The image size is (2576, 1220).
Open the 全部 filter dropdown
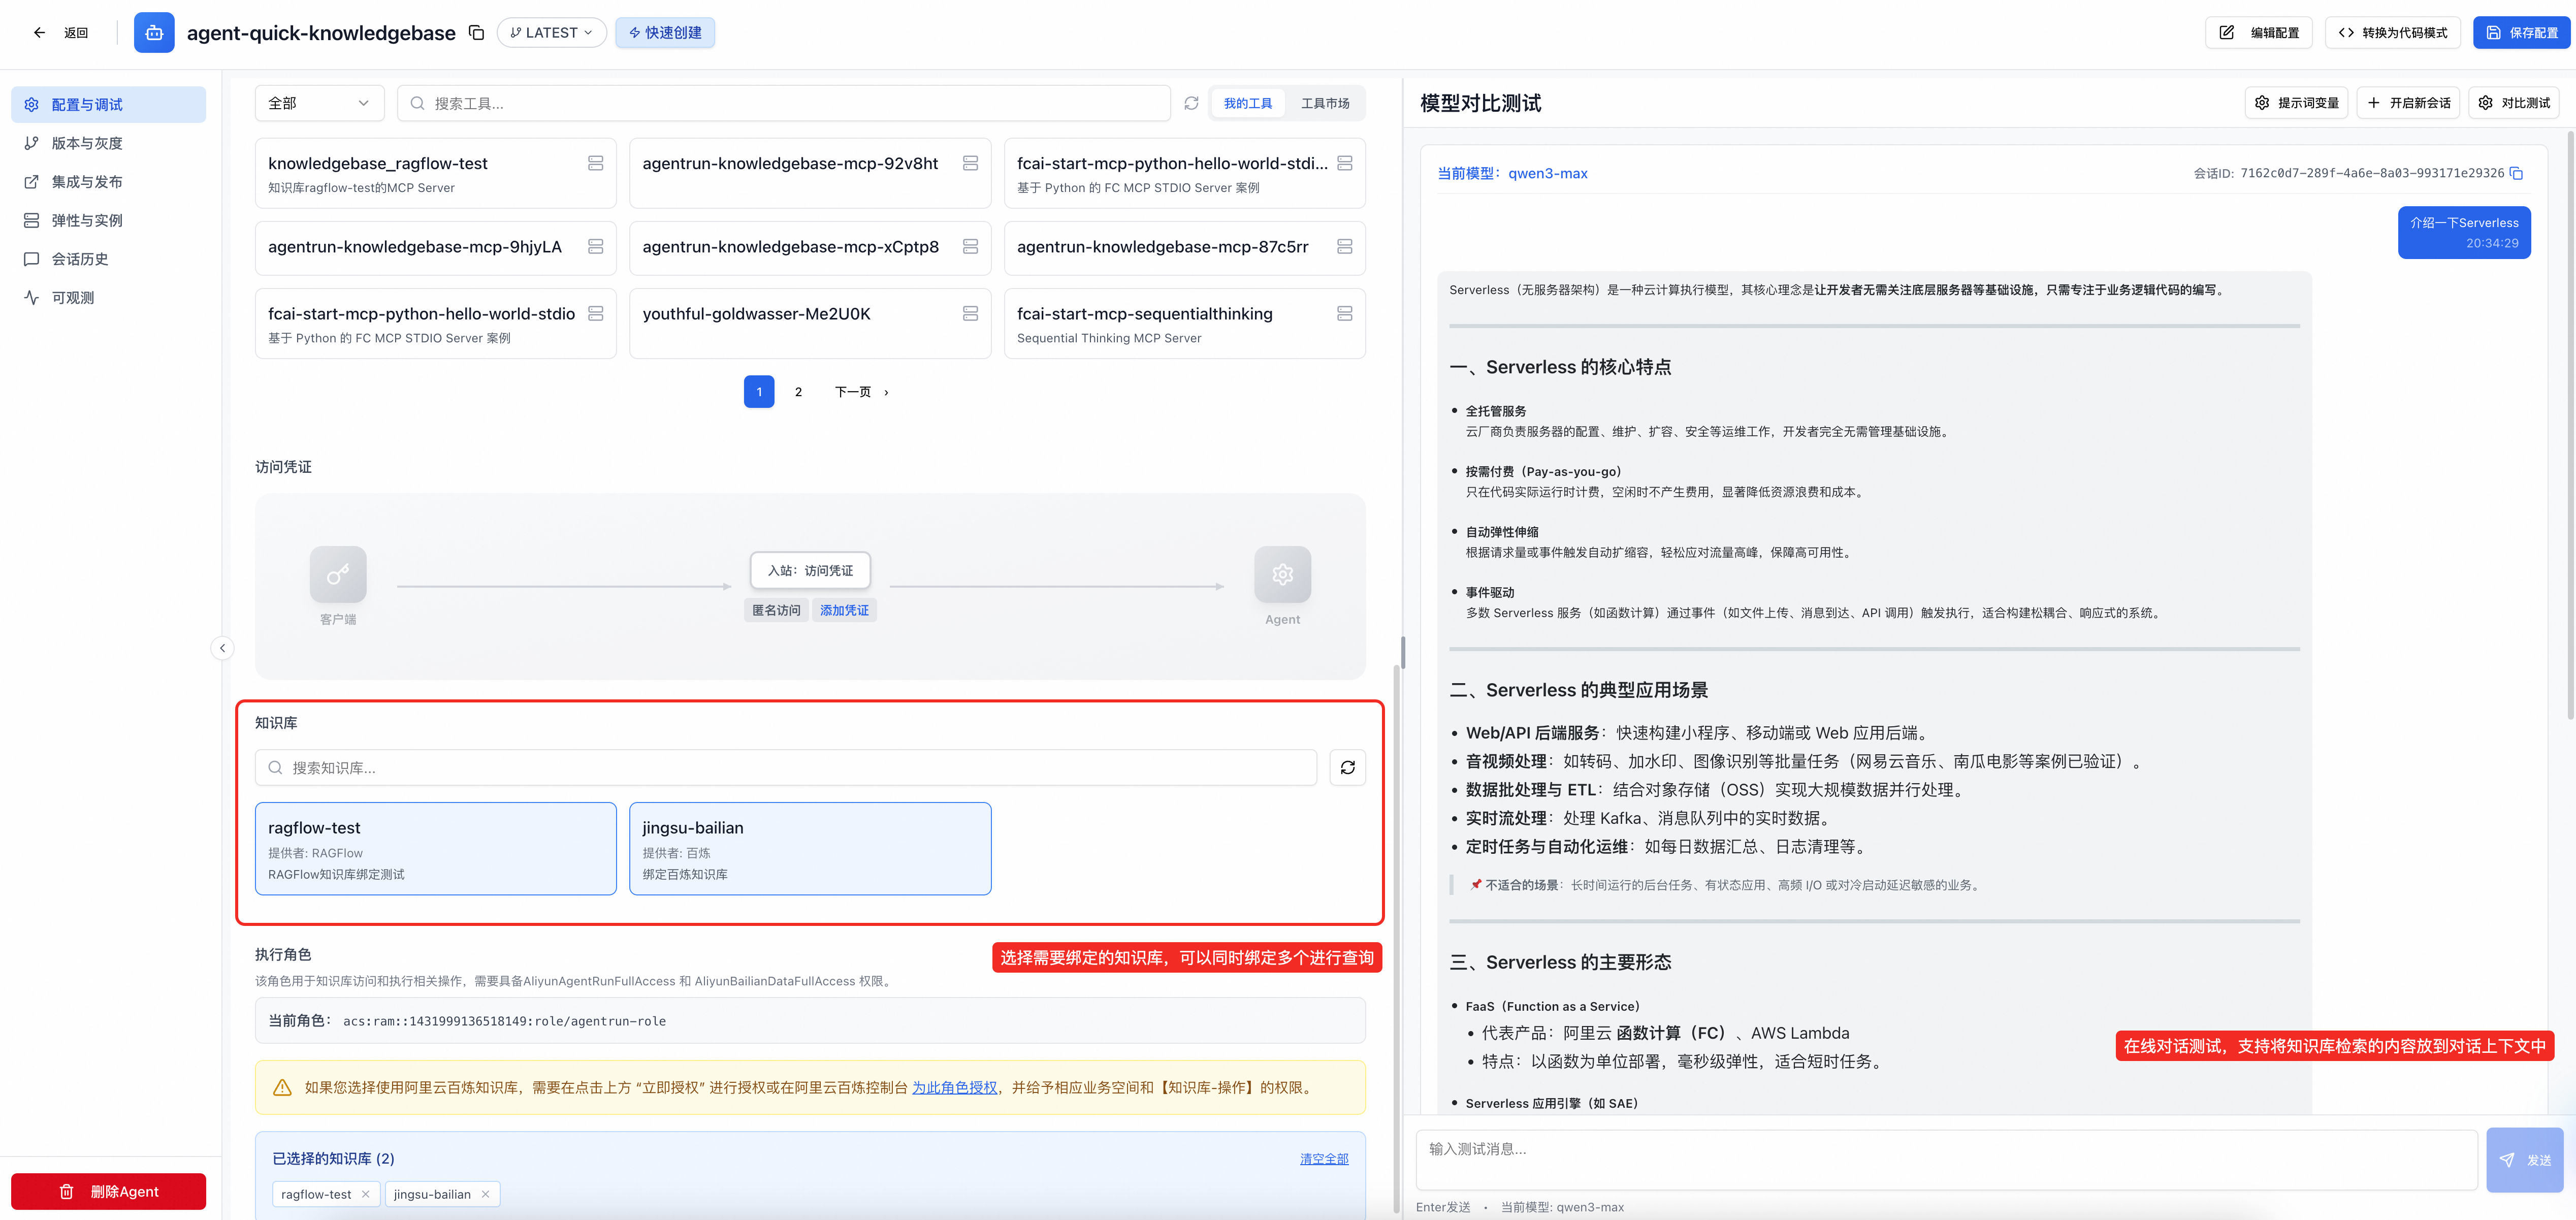tap(319, 103)
